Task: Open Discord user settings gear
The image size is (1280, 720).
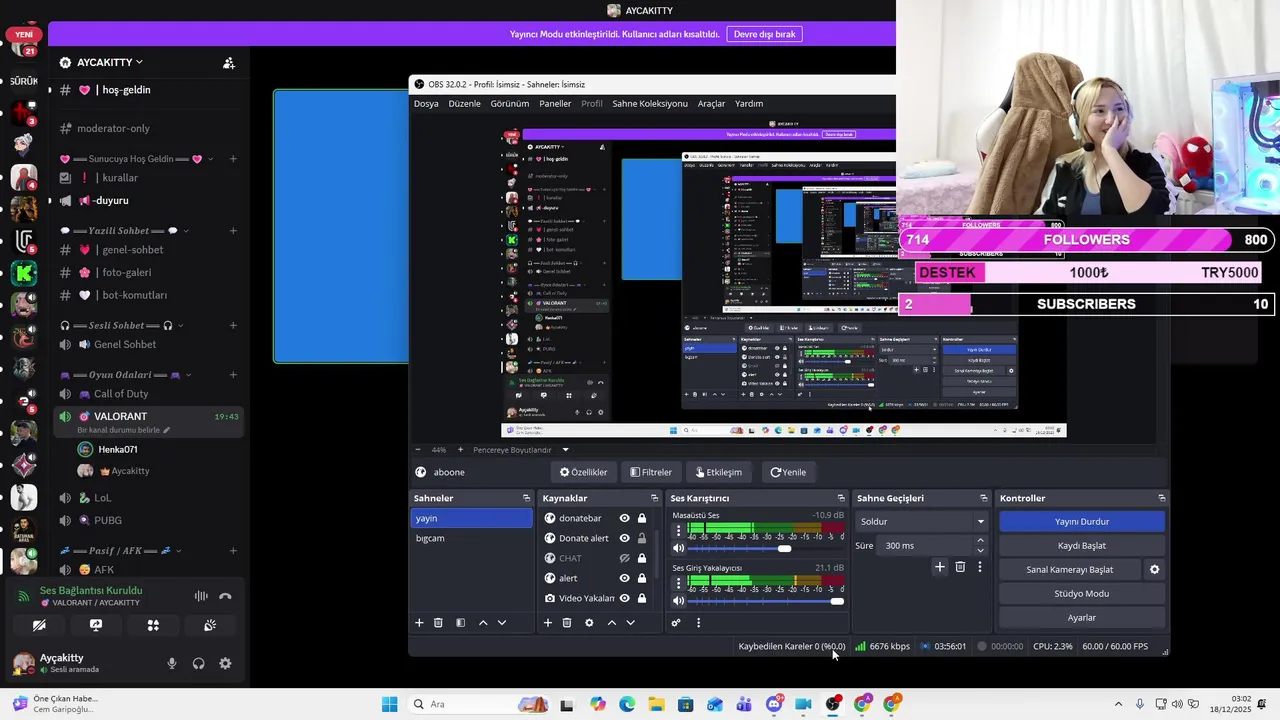Action: pyautogui.click(x=225, y=663)
